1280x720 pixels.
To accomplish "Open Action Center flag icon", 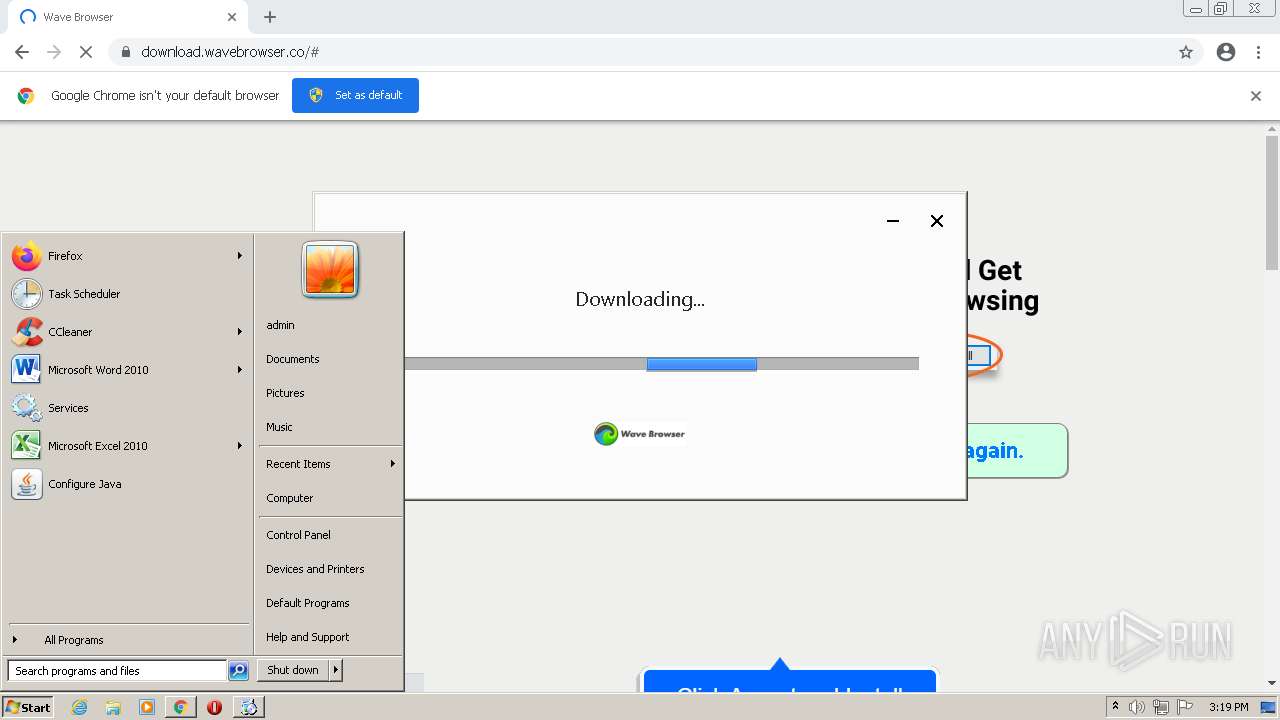I will (1185, 707).
